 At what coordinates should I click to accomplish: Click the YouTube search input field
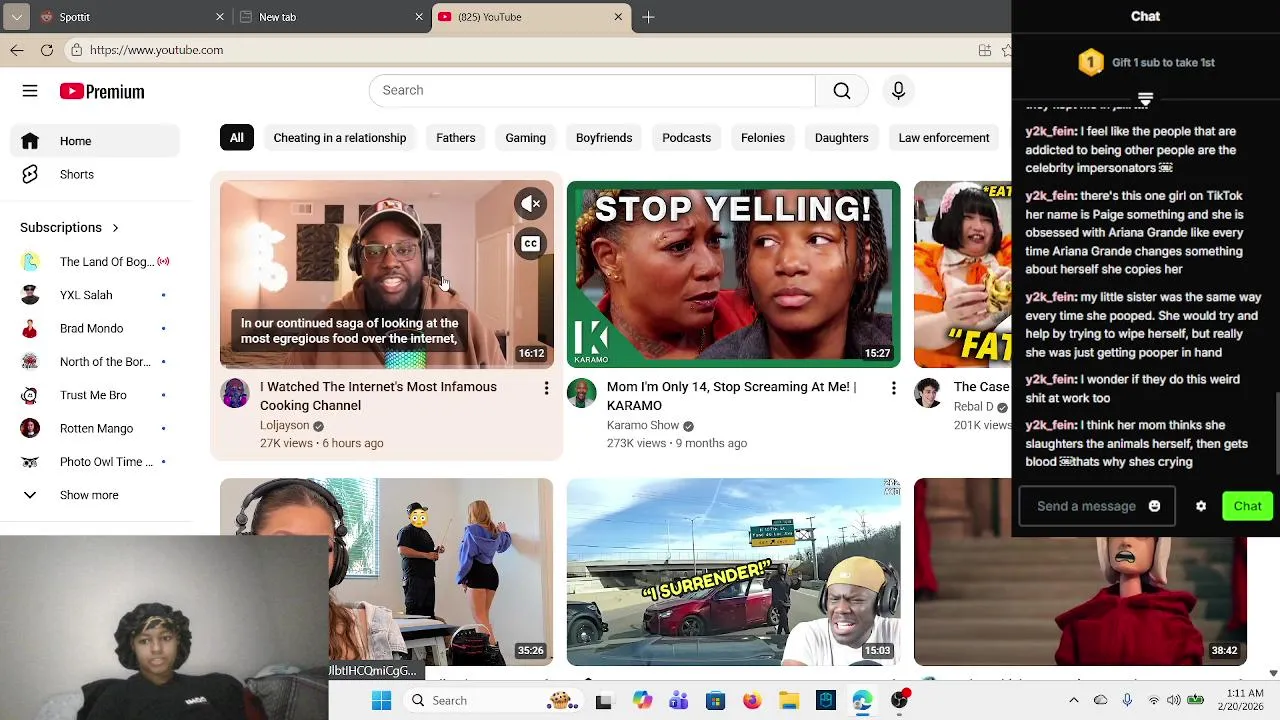[x=592, y=90]
